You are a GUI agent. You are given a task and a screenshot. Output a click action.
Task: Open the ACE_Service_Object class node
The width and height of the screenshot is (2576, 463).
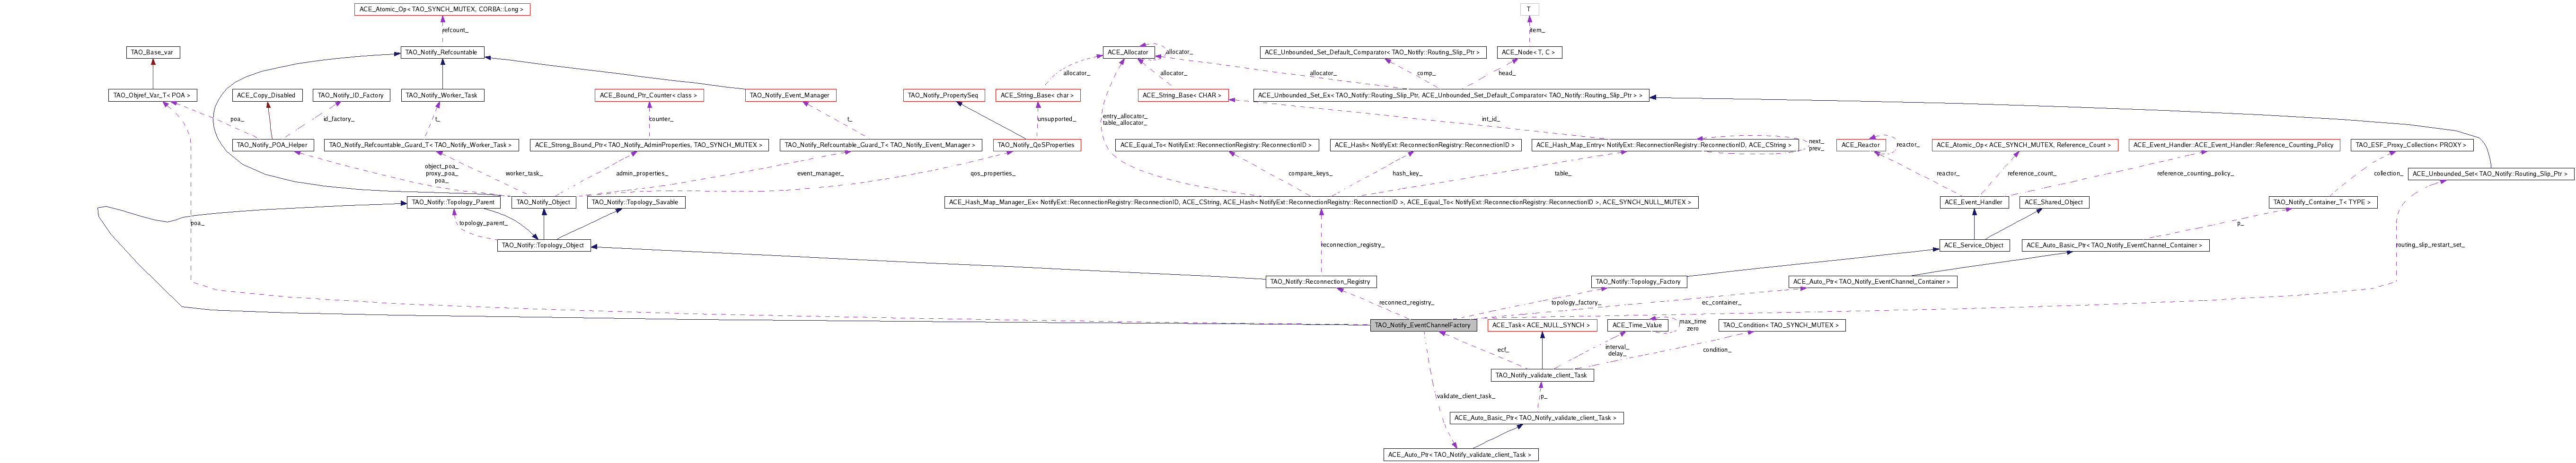(x=1973, y=245)
